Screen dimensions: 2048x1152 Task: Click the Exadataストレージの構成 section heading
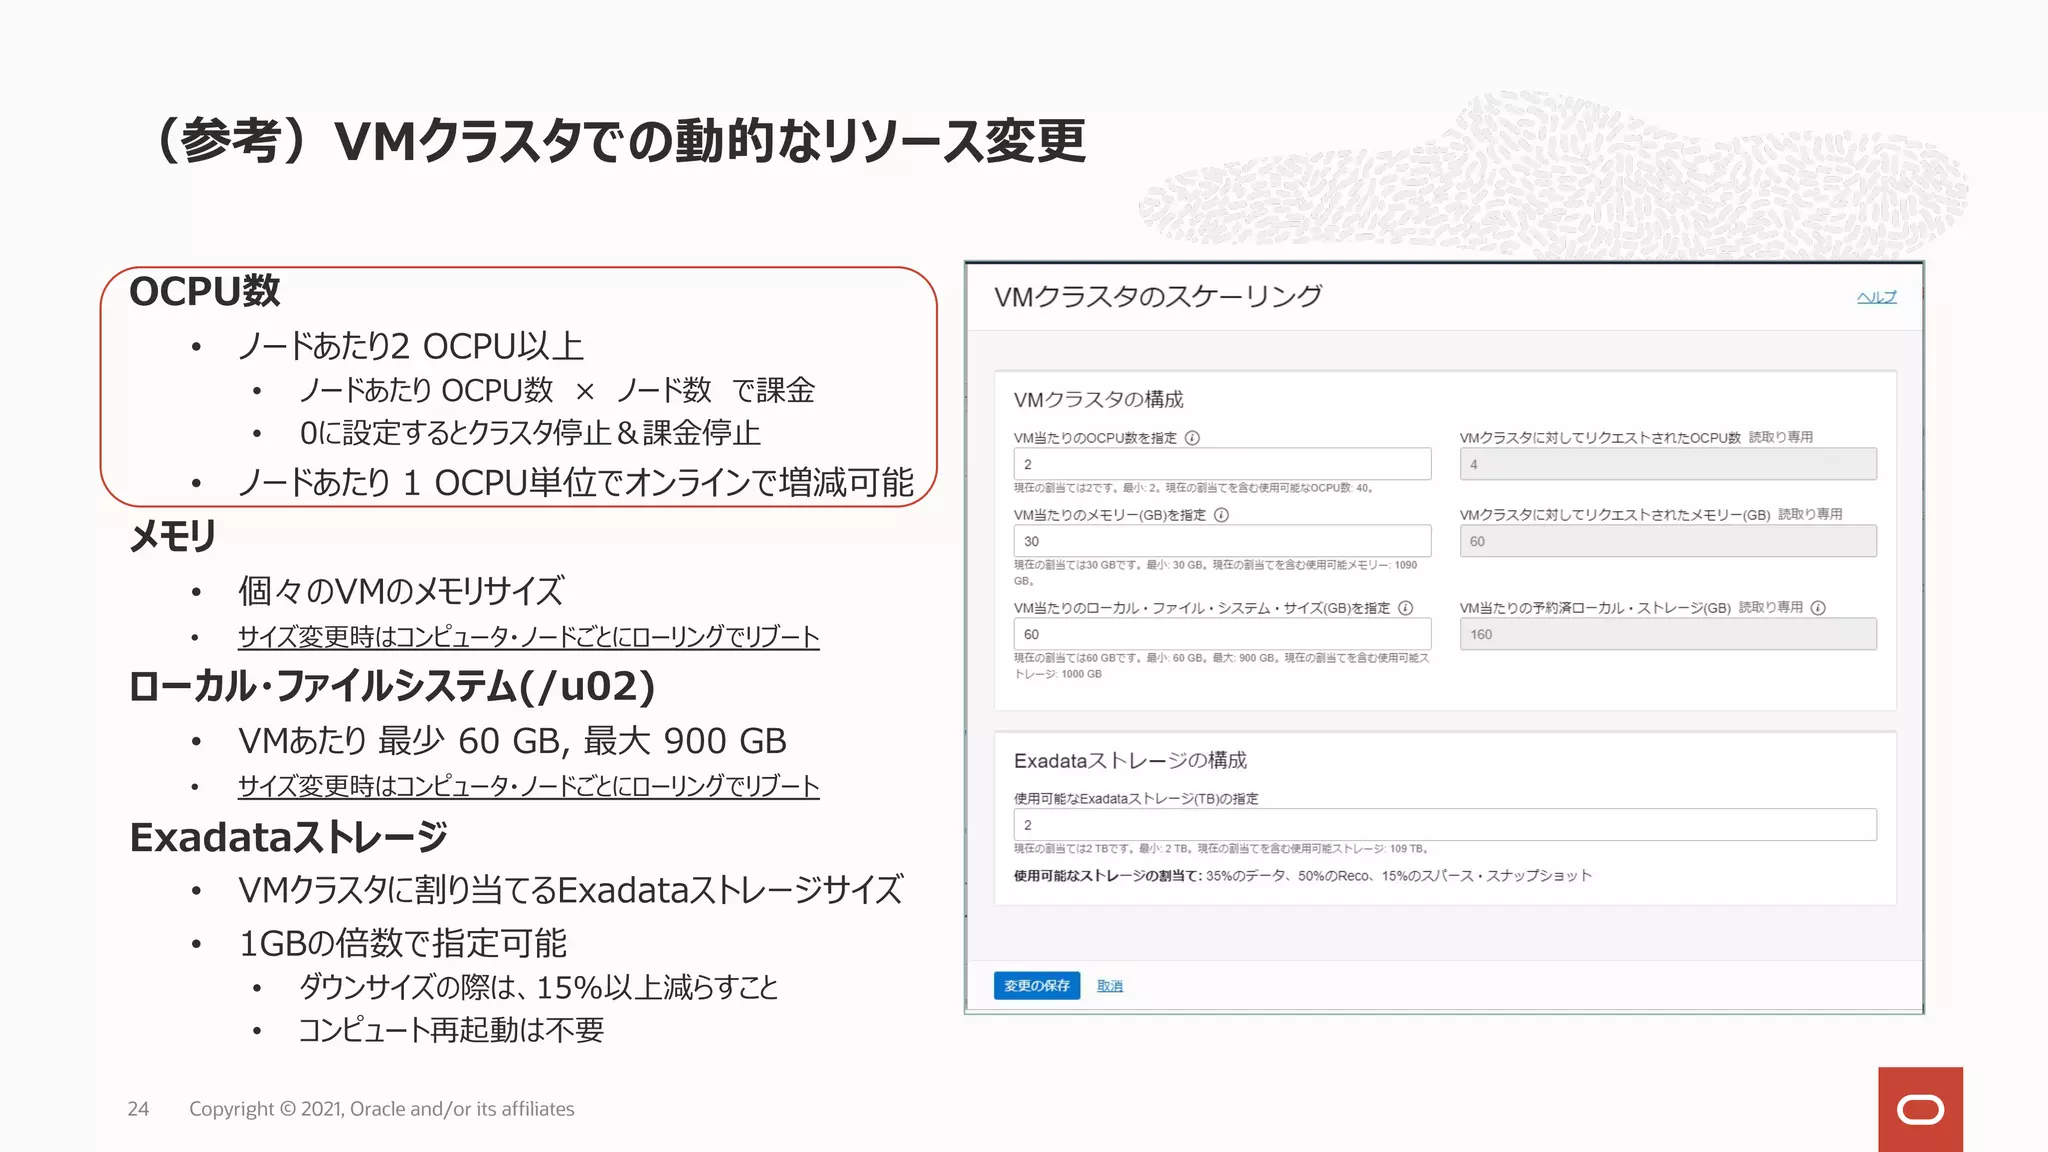click(1130, 761)
